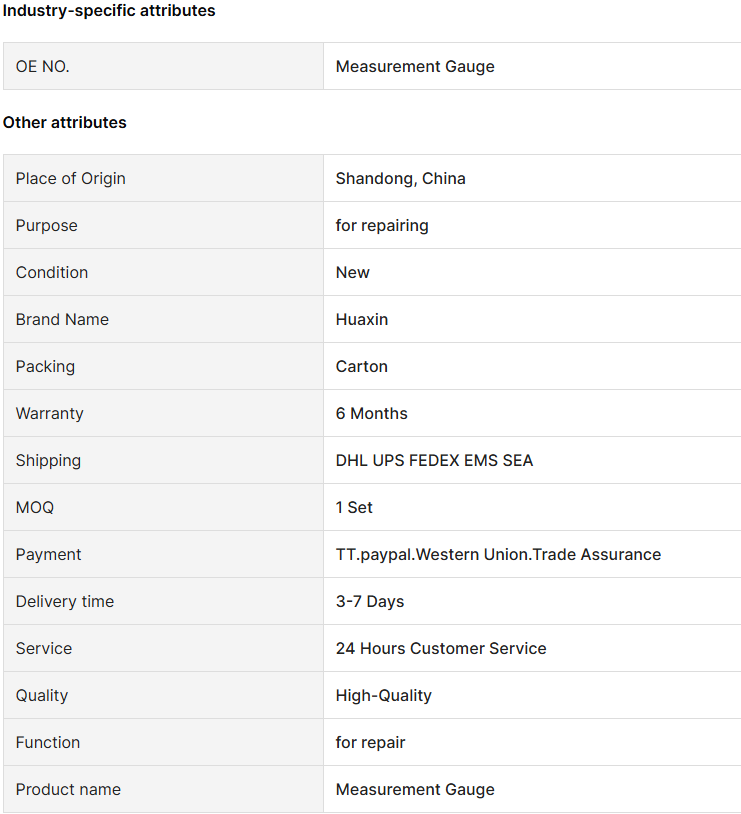Image resolution: width=741 pixels, height=814 pixels.
Task: Click the Shandong, China value
Action: [400, 179]
